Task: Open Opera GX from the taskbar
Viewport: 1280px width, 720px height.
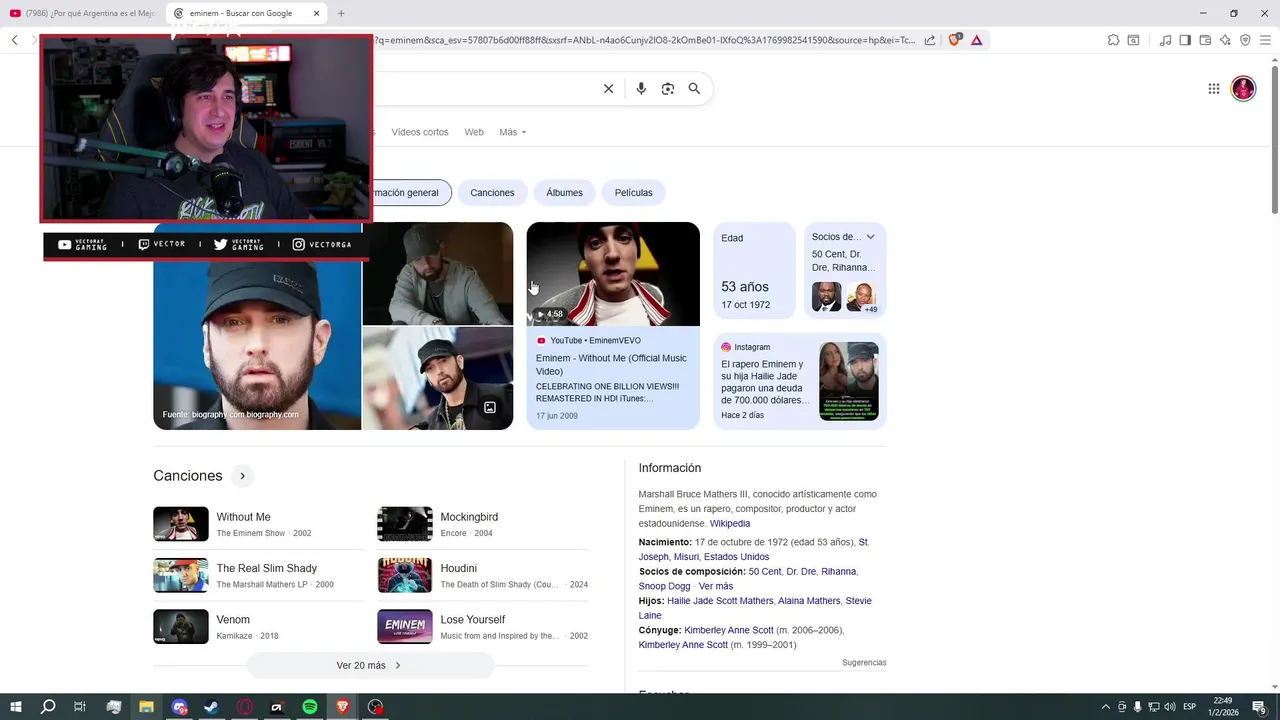Action: (245, 707)
